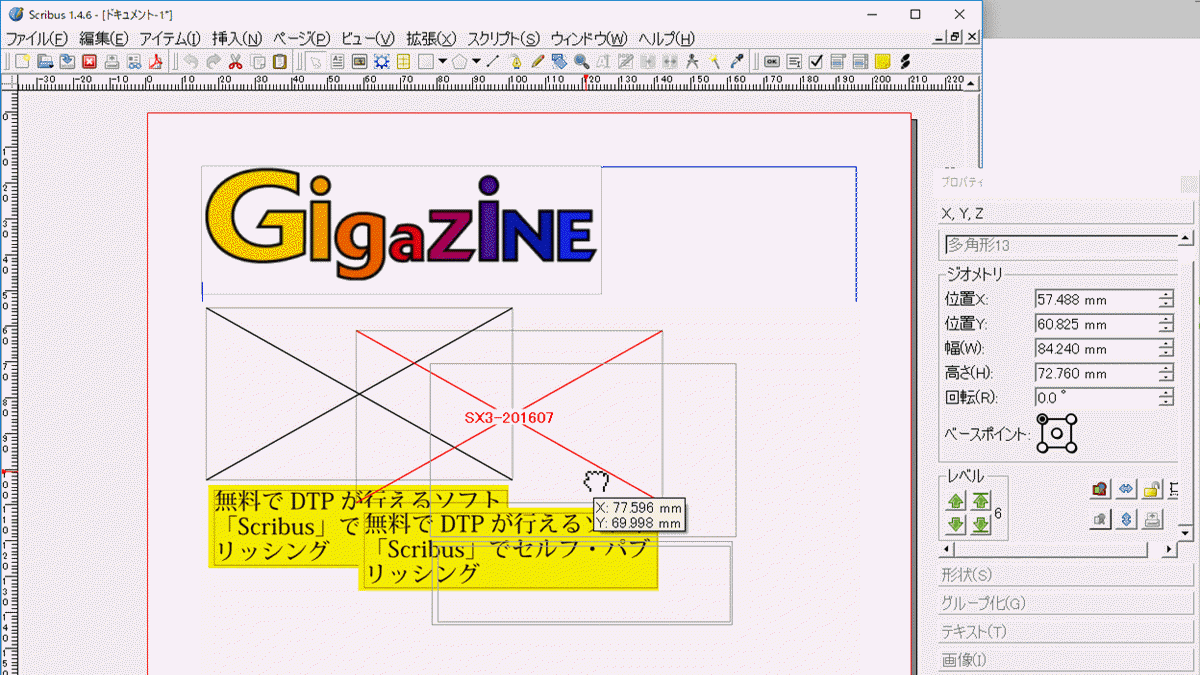Open the Insert Polygon dropdown arrow
Screen dimensions: 1200x675
tap(476, 61)
